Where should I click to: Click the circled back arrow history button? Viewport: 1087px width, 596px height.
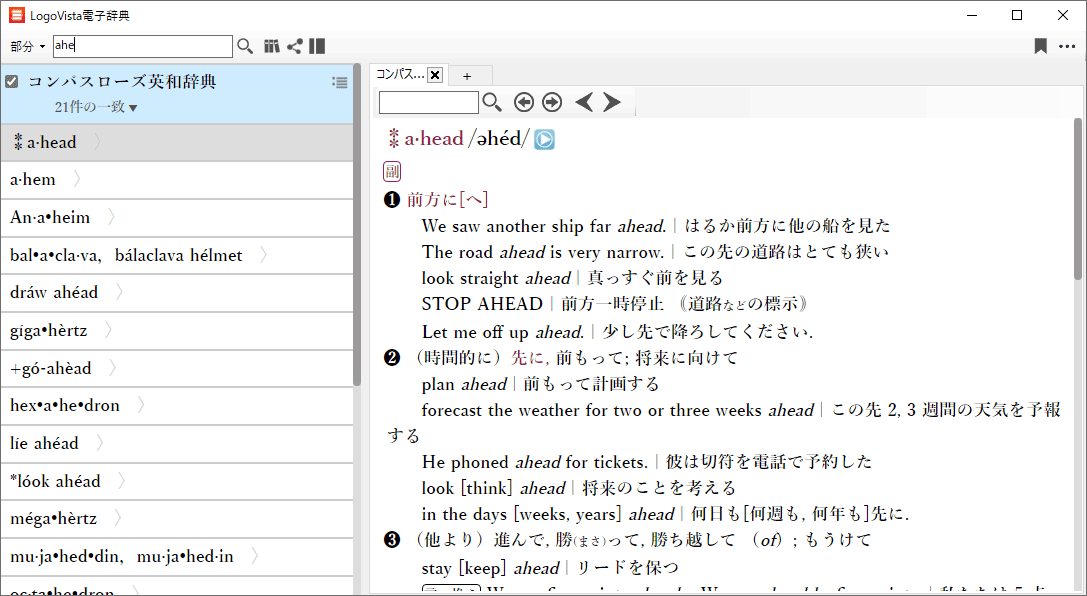pyautogui.click(x=524, y=102)
